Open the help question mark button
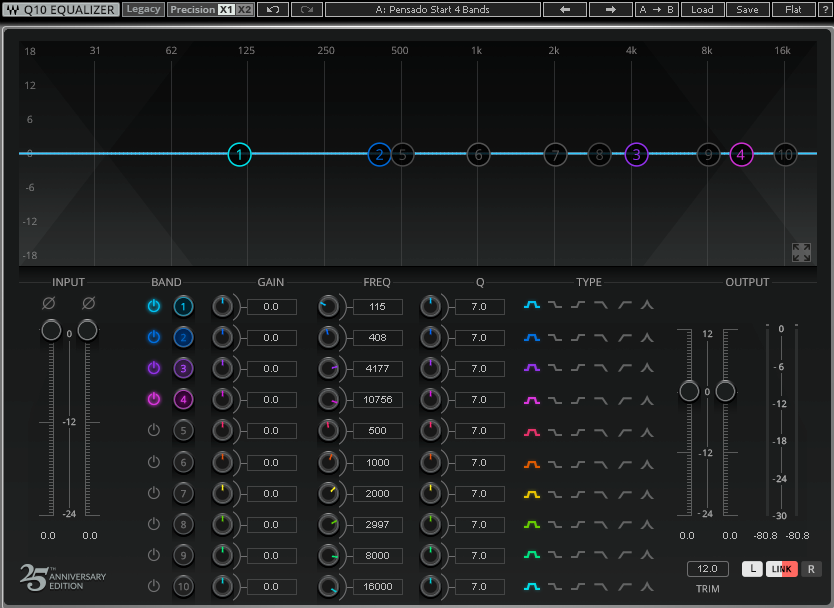 825,10
